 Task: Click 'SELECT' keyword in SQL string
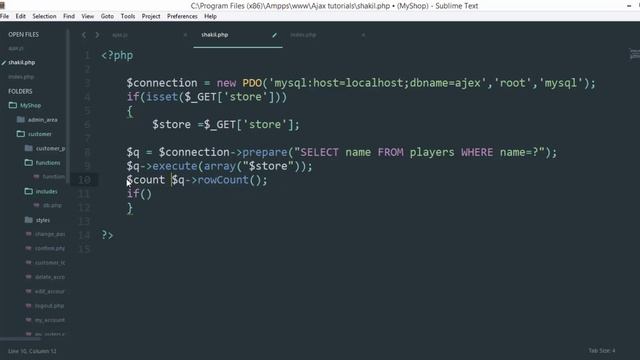pos(320,152)
